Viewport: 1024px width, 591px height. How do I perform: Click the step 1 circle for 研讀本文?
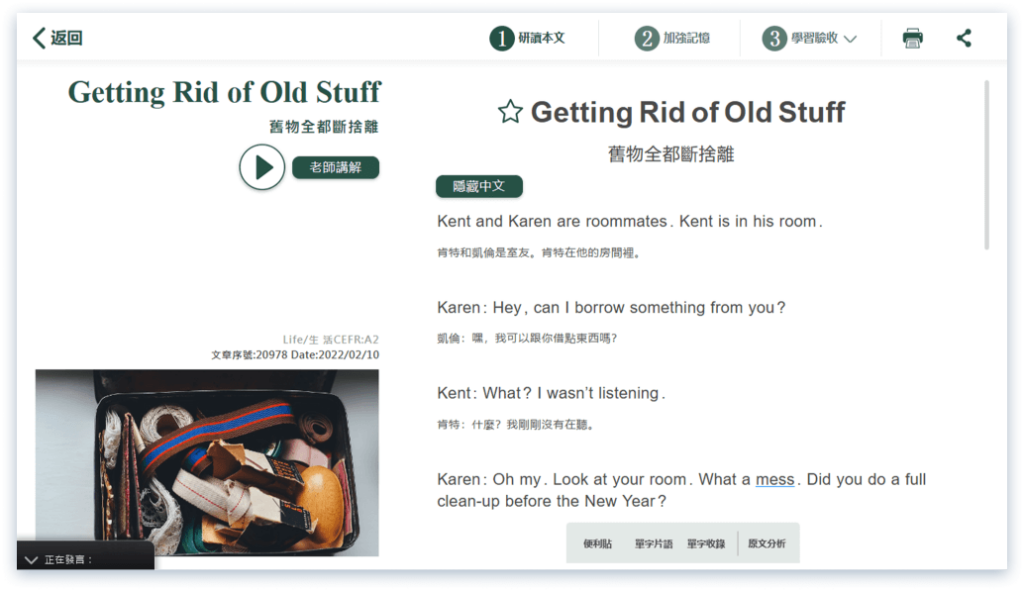coord(501,39)
